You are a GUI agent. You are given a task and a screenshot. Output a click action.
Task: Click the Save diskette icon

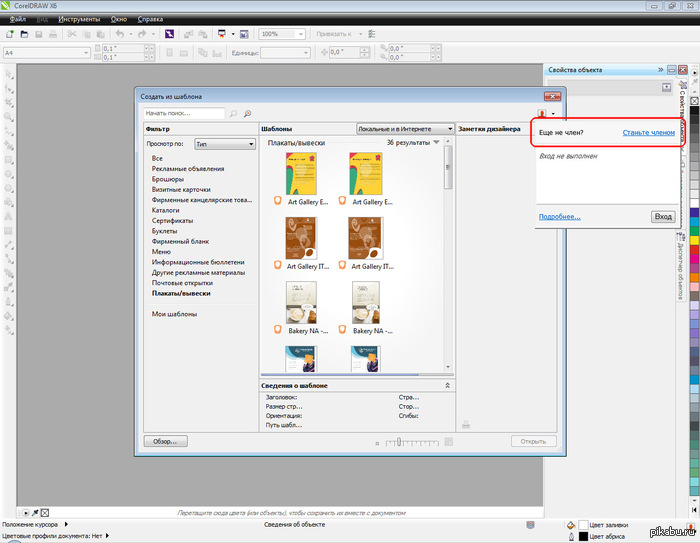(39, 34)
